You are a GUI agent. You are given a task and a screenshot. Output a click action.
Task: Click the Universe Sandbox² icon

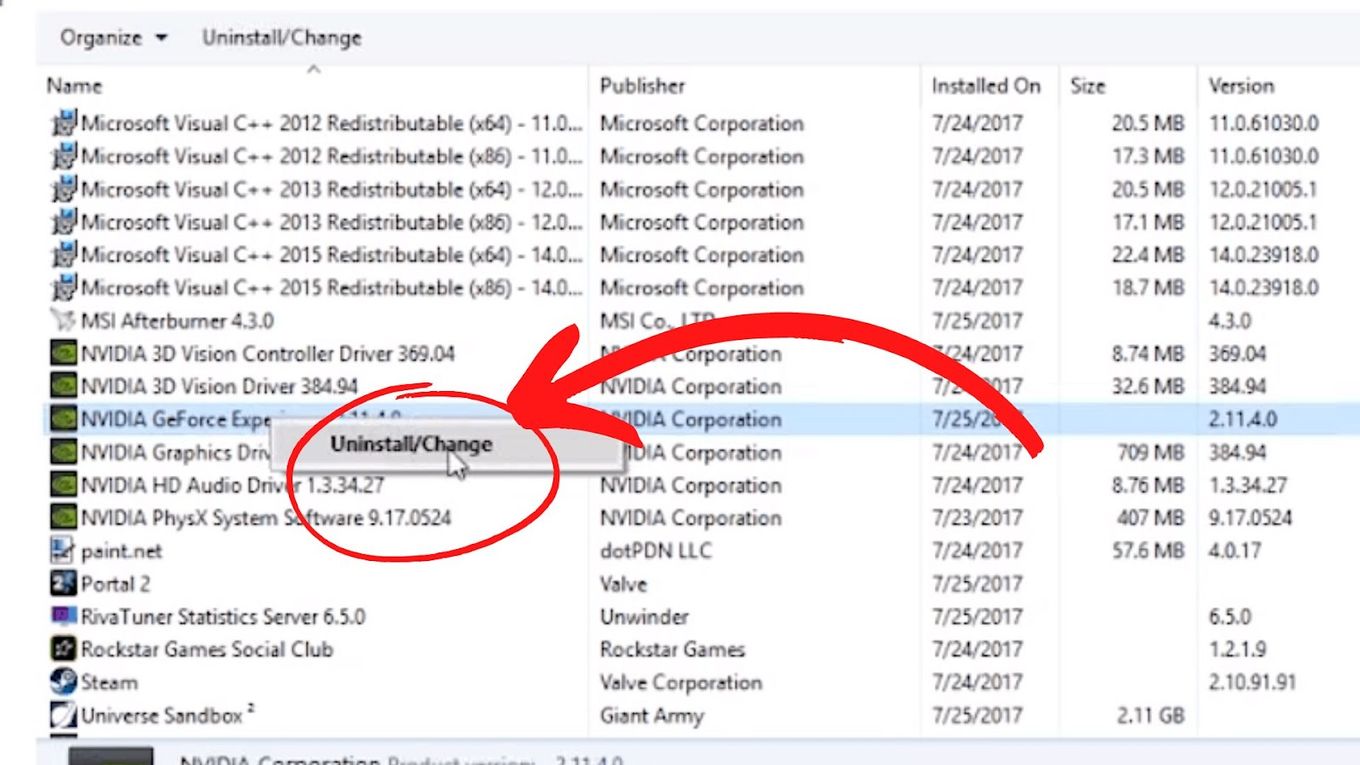pos(64,715)
